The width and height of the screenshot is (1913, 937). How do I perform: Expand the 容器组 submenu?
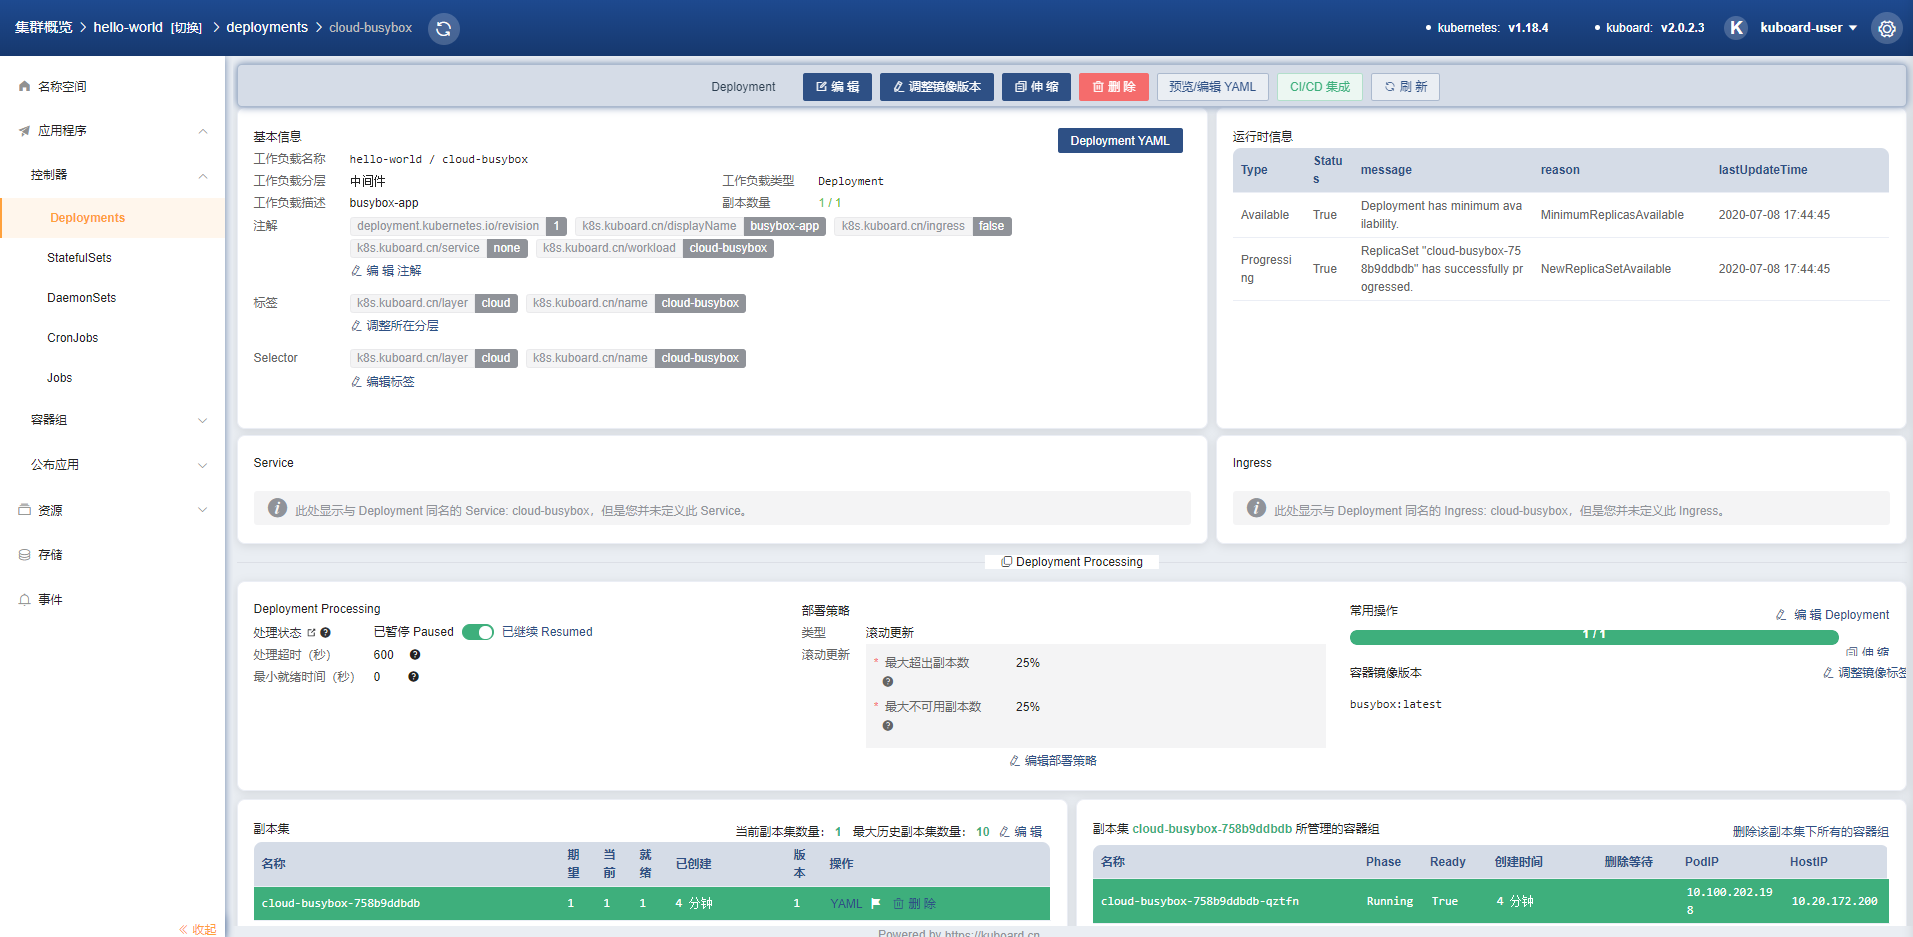[x=203, y=420]
